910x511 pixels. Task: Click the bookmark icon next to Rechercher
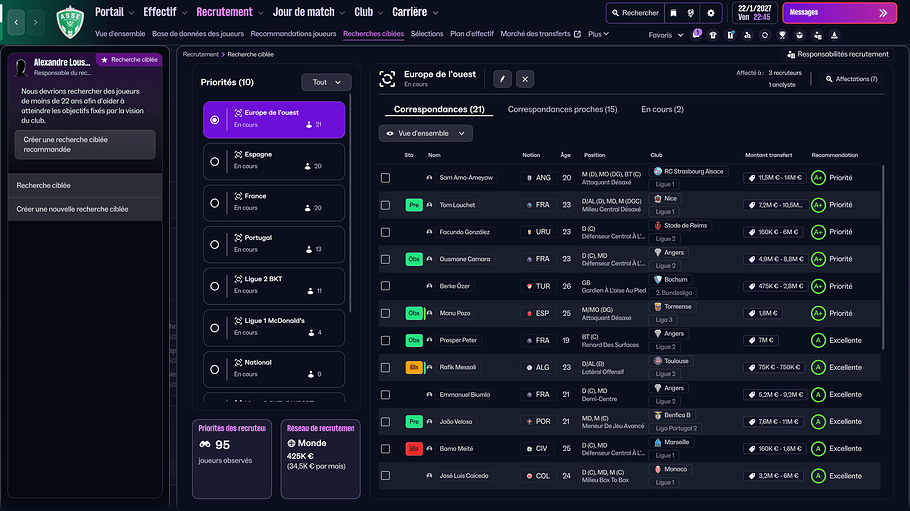pyautogui.click(x=674, y=13)
